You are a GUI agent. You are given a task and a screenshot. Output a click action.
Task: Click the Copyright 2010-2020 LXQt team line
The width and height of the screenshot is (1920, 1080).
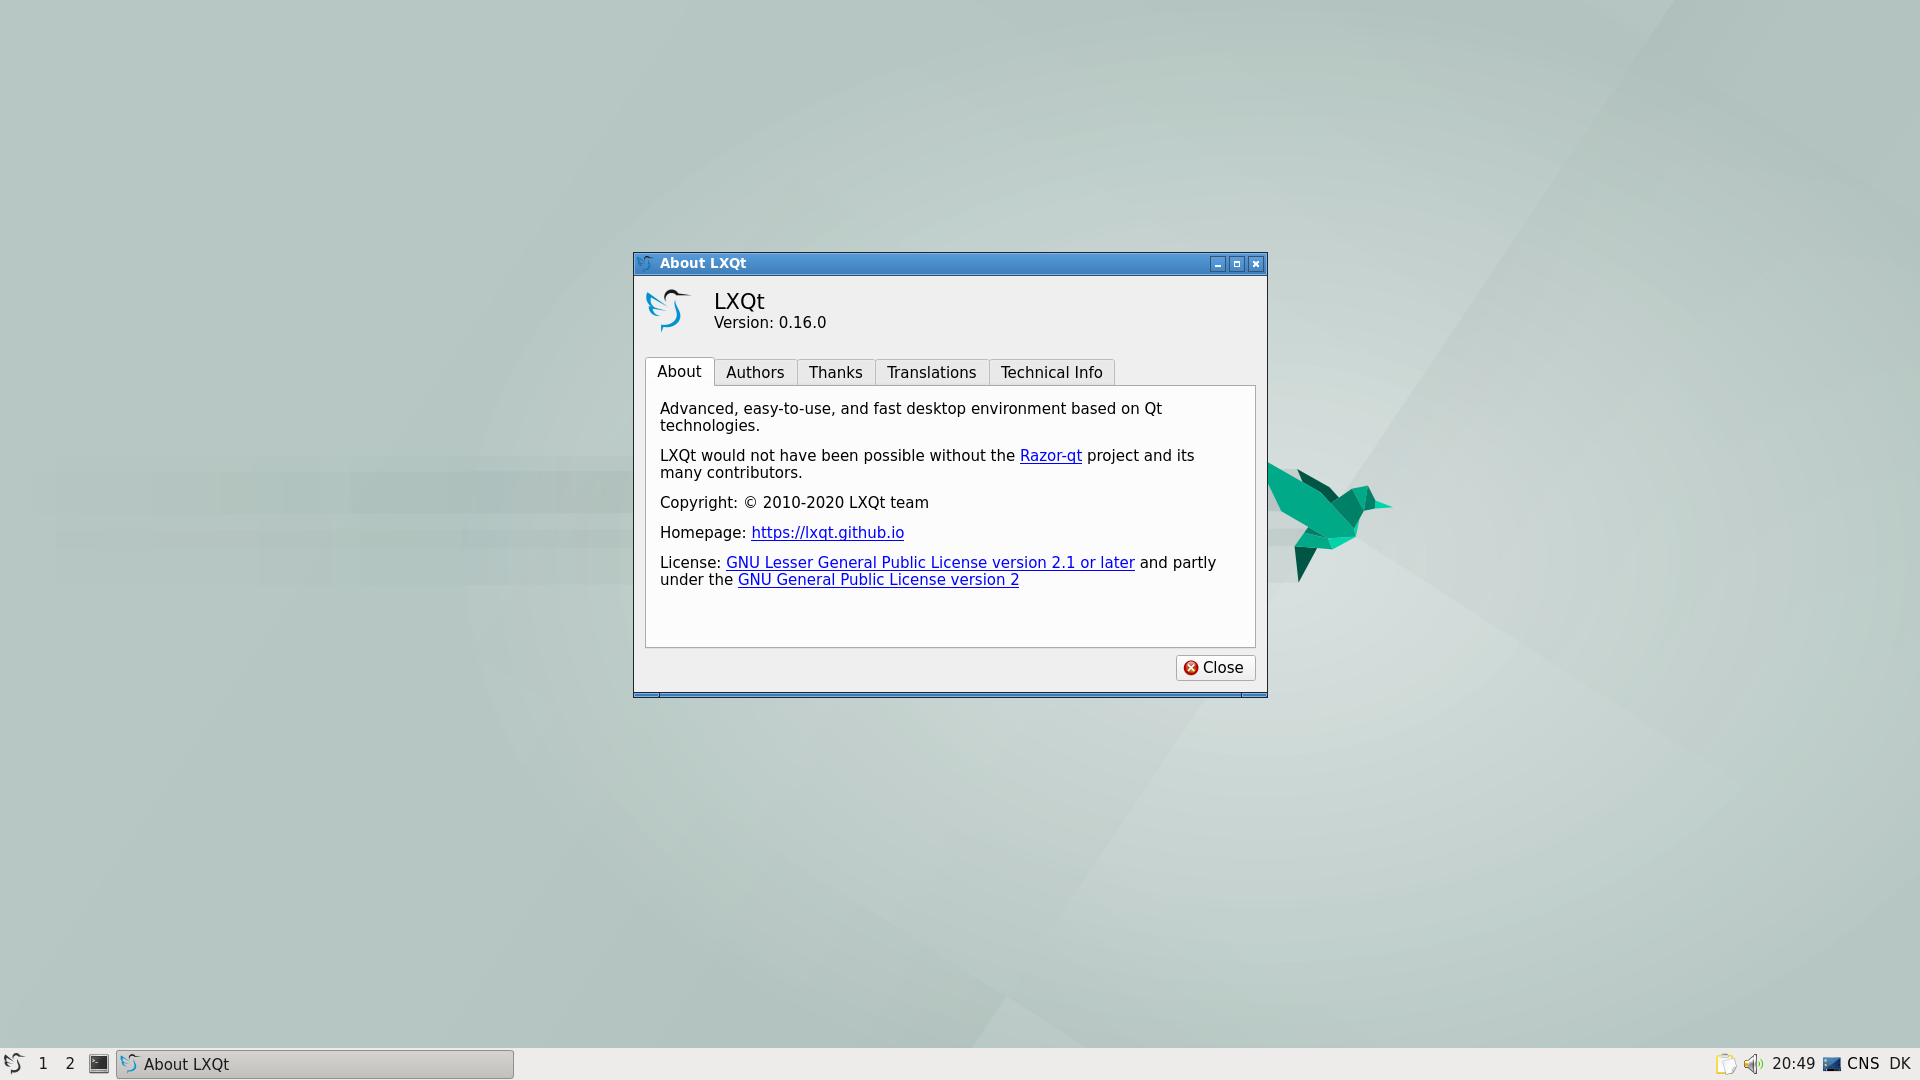pyautogui.click(x=794, y=503)
